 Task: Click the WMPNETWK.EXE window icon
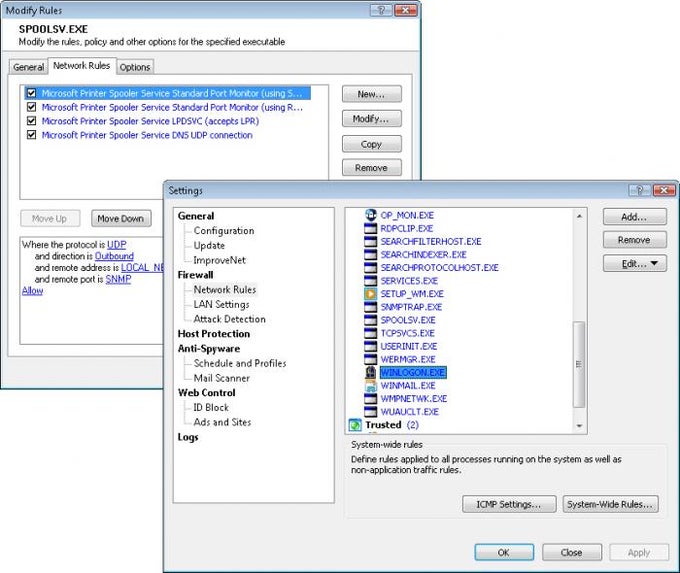tap(370, 398)
